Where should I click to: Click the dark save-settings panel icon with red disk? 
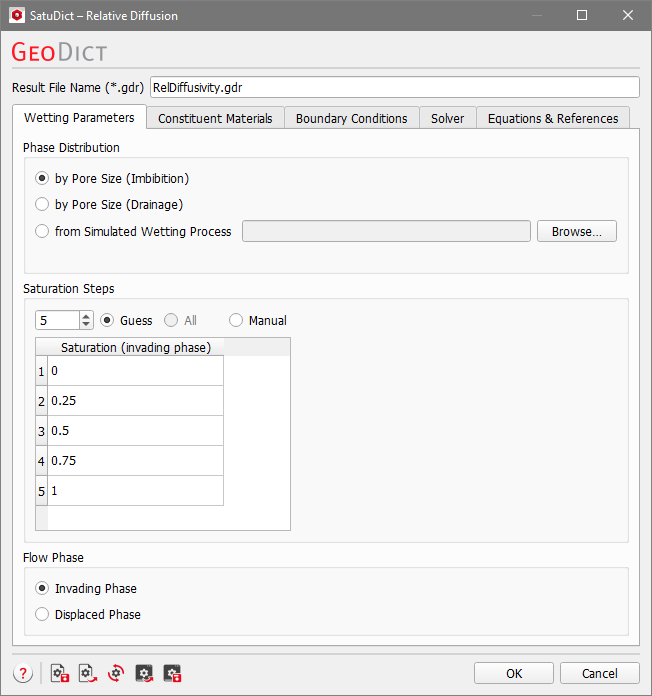pyautogui.click(x=172, y=673)
